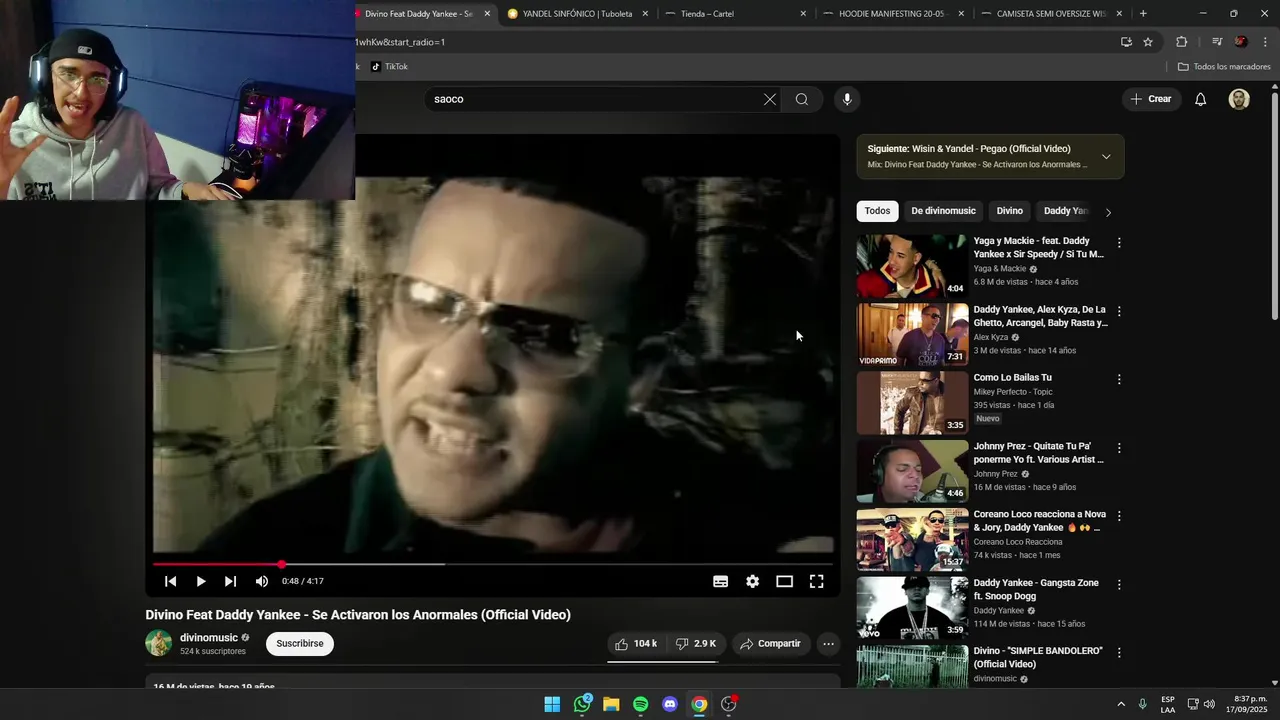This screenshot has width=1280, height=720.
Task: Click the divinomusic channel name
Action: click(x=209, y=638)
